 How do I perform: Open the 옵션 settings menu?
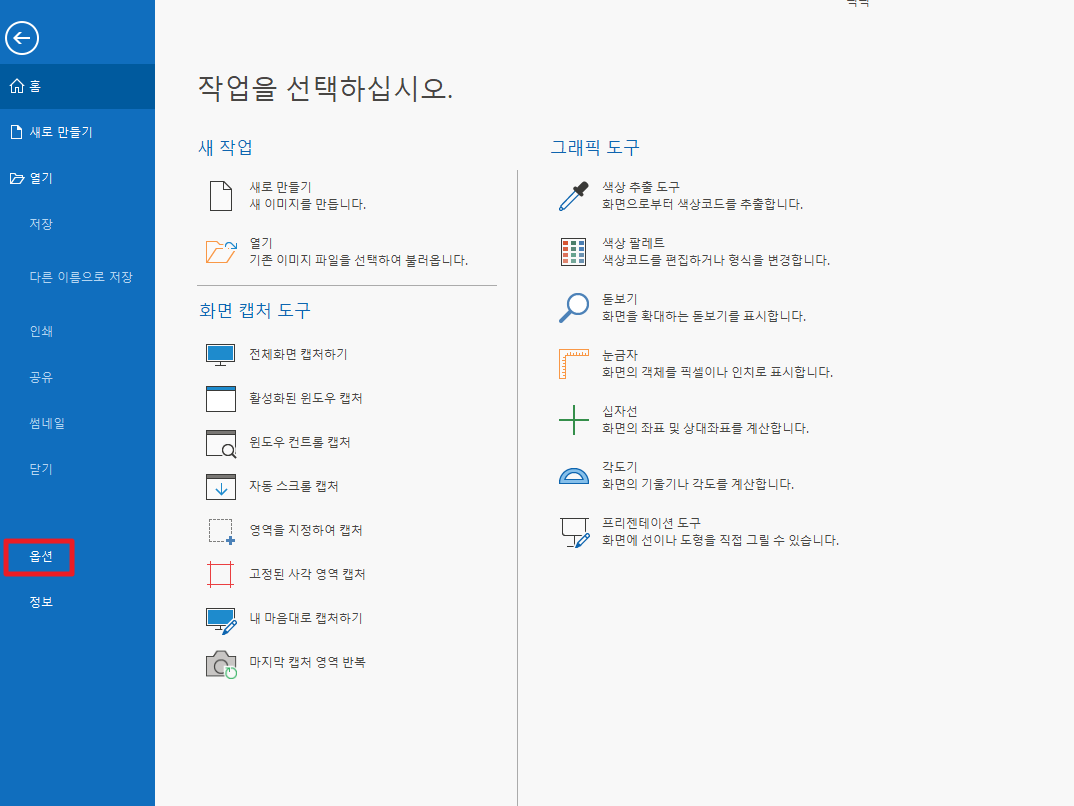tap(39, 558)
